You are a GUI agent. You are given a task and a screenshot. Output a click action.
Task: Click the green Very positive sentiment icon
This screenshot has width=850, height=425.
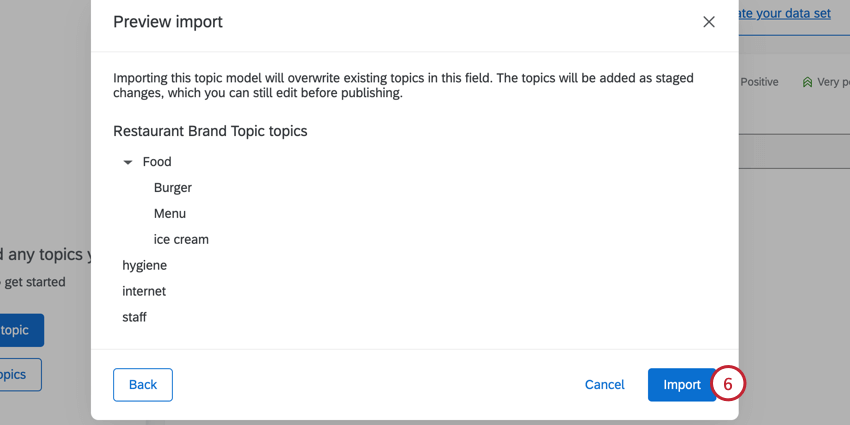807,82
